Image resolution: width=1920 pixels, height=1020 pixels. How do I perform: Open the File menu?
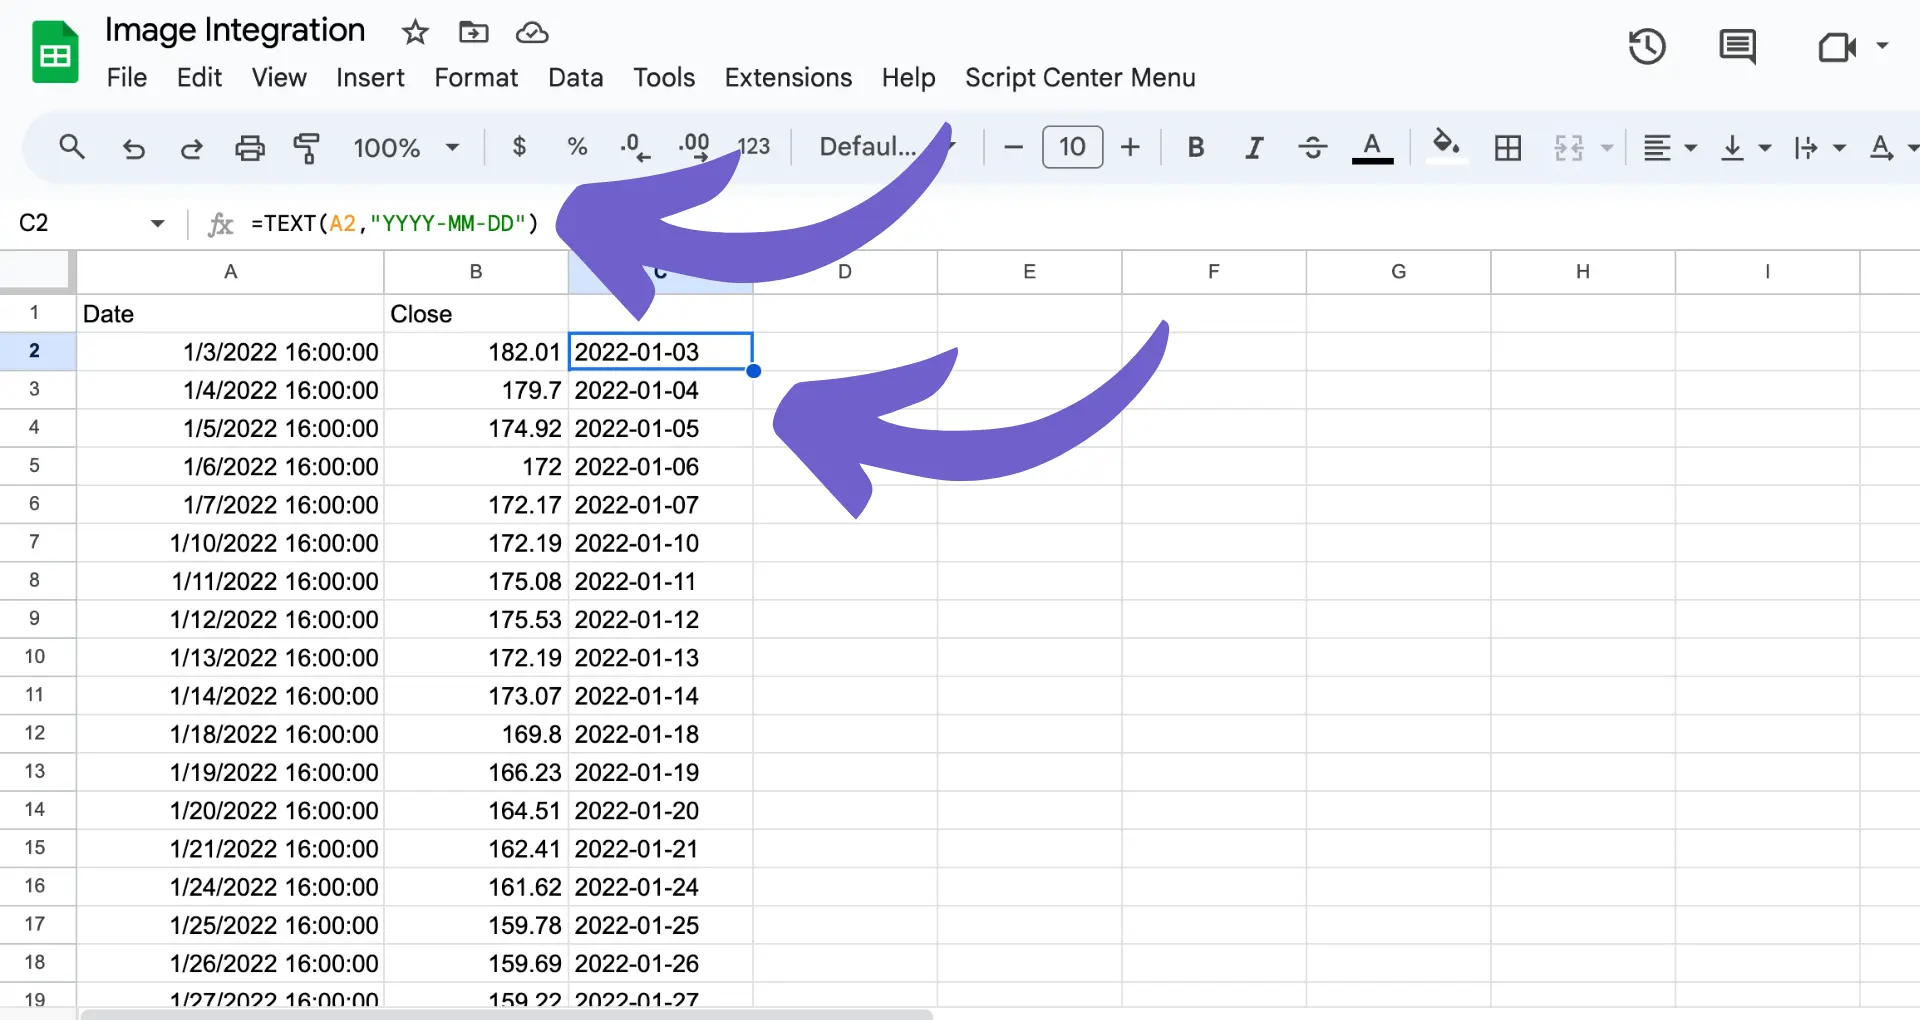127,77
